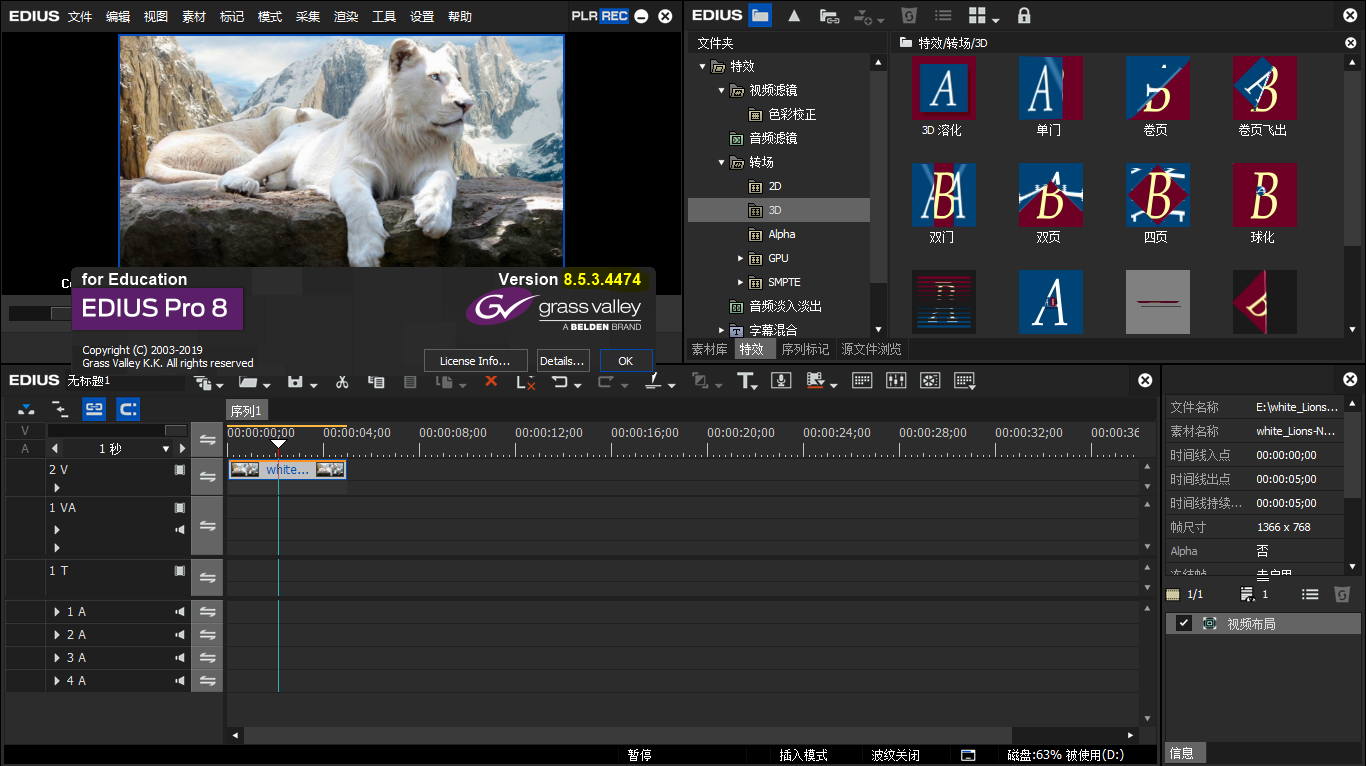Screen dimensions: 1366x766
Task: Click the up triangle icon in effects toolbar
Action: coord(794,15)
